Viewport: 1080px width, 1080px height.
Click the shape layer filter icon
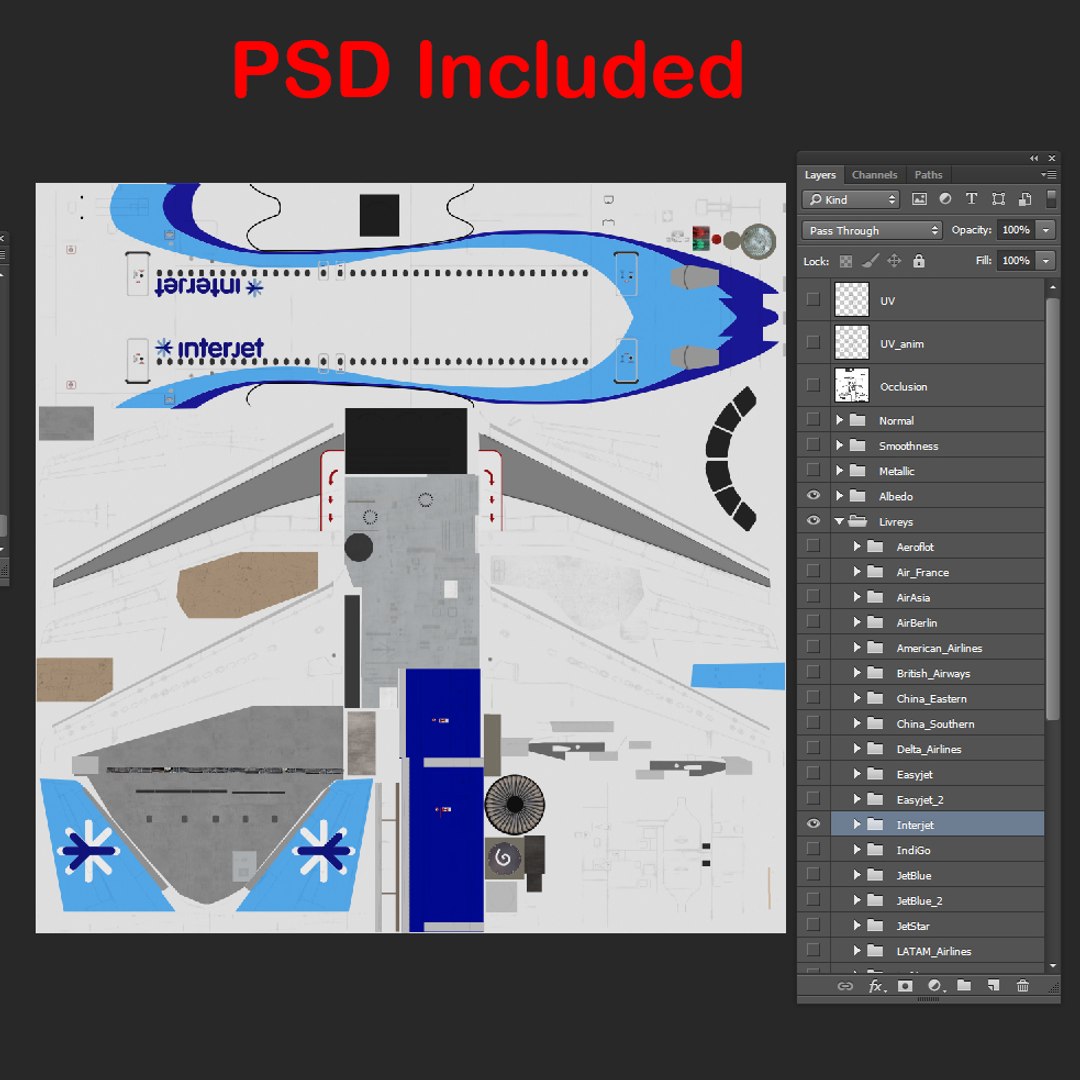point(998,199)
